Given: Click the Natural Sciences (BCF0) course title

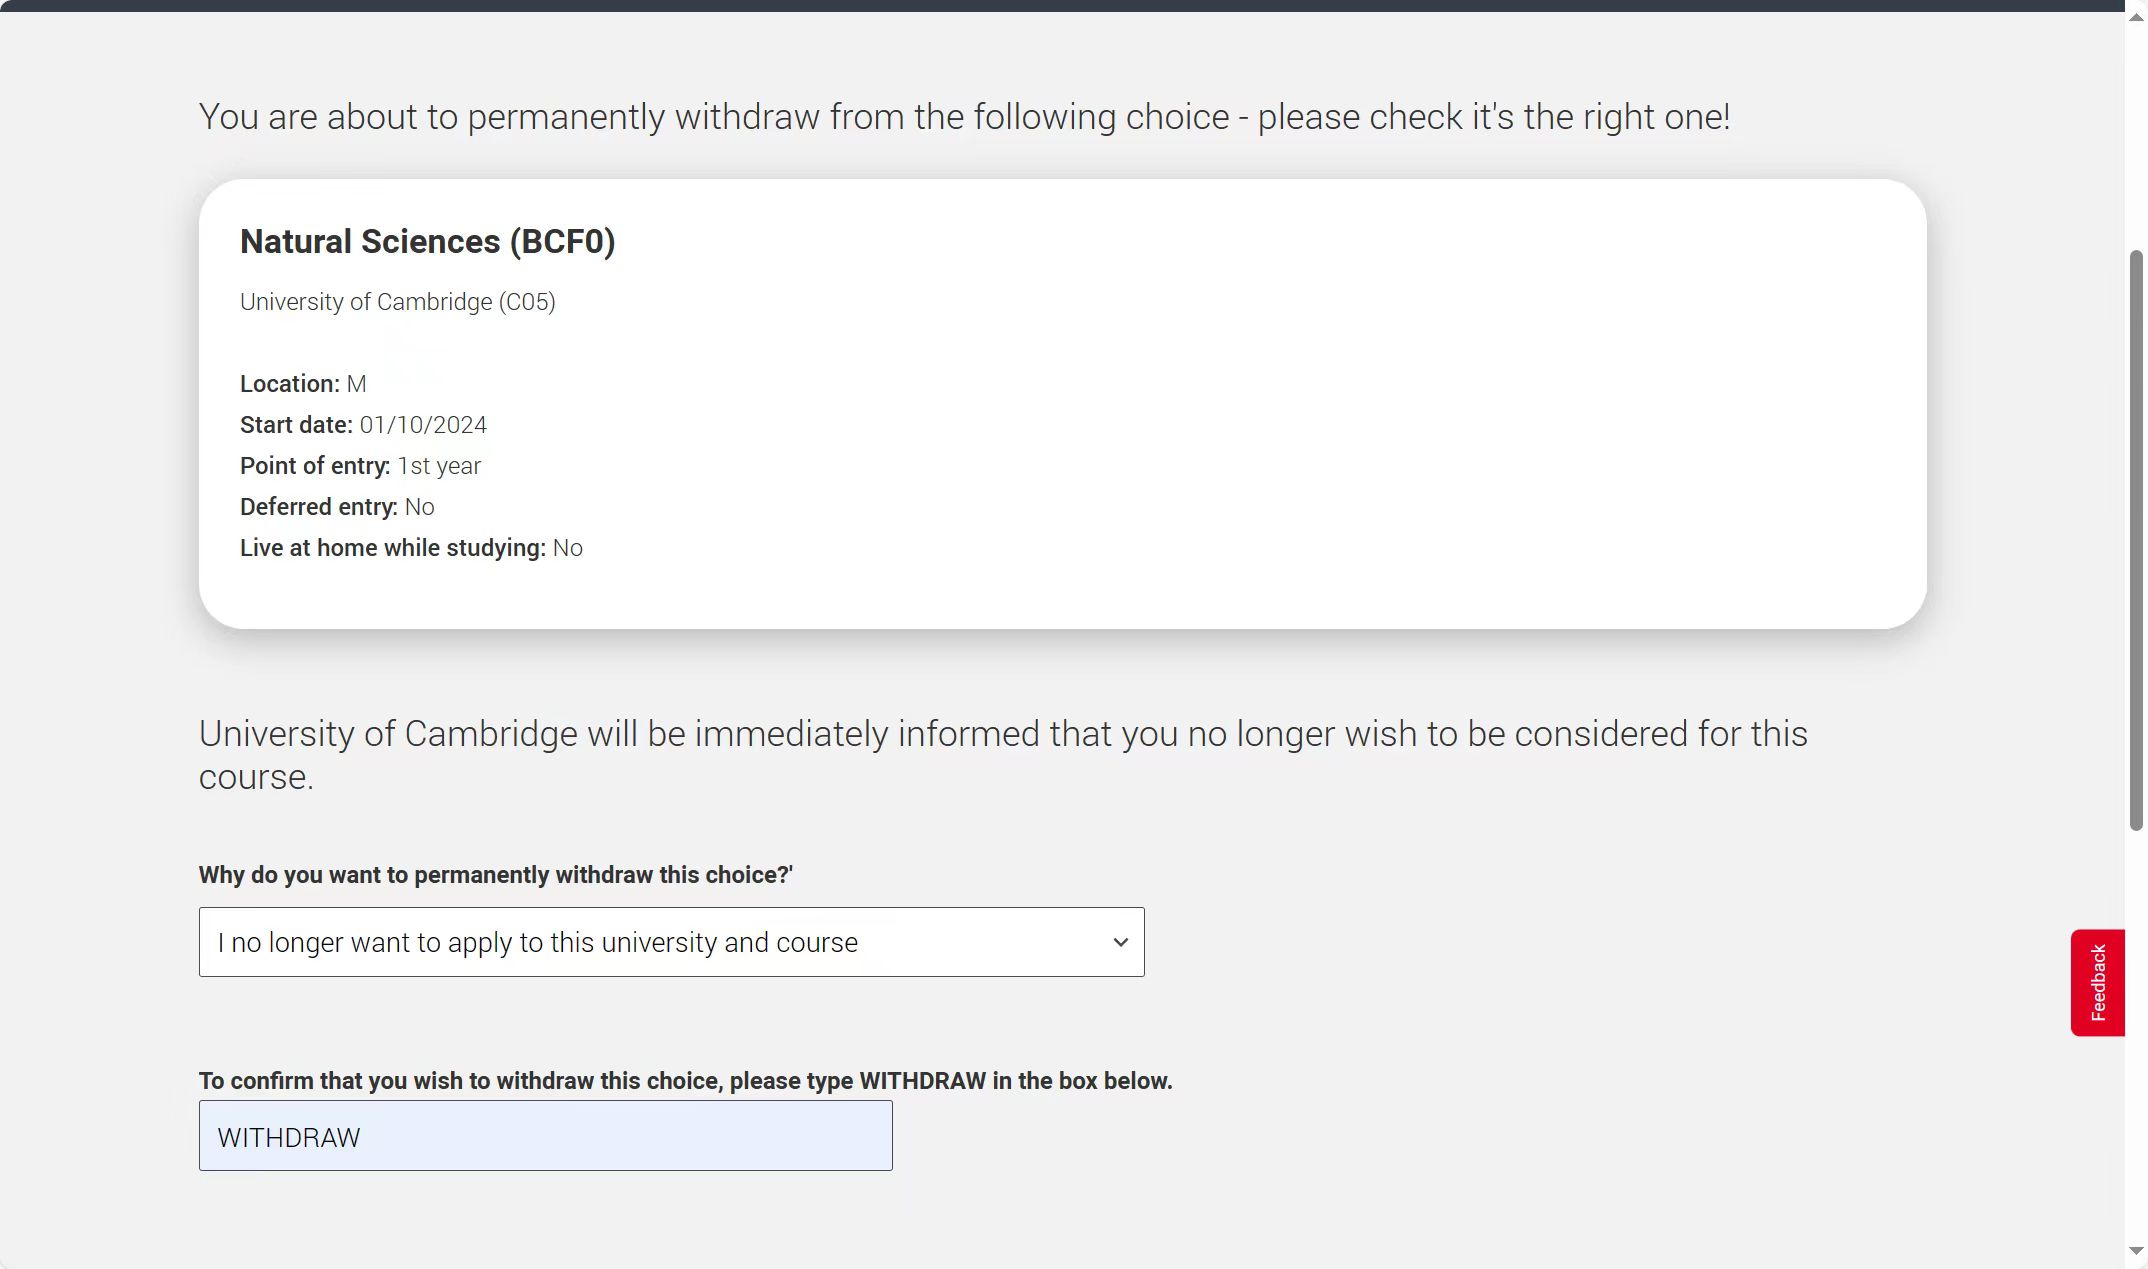Looking at the screenshot, I should click(x=427, y=242).
